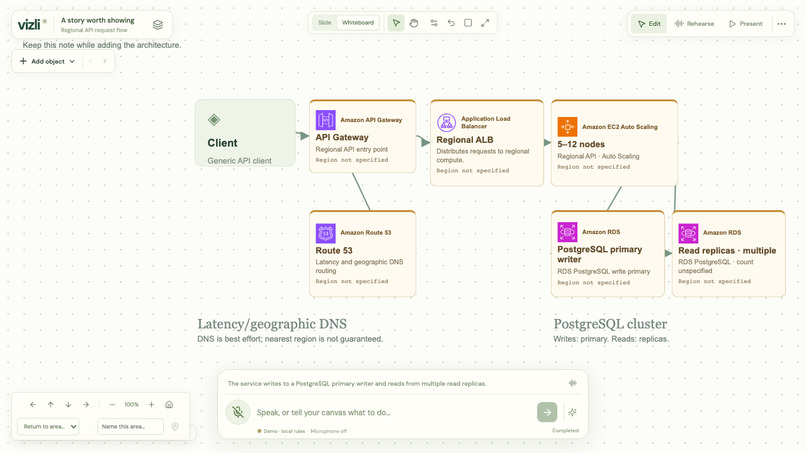Click the 'Completed' status label

(x=565, y=430)
